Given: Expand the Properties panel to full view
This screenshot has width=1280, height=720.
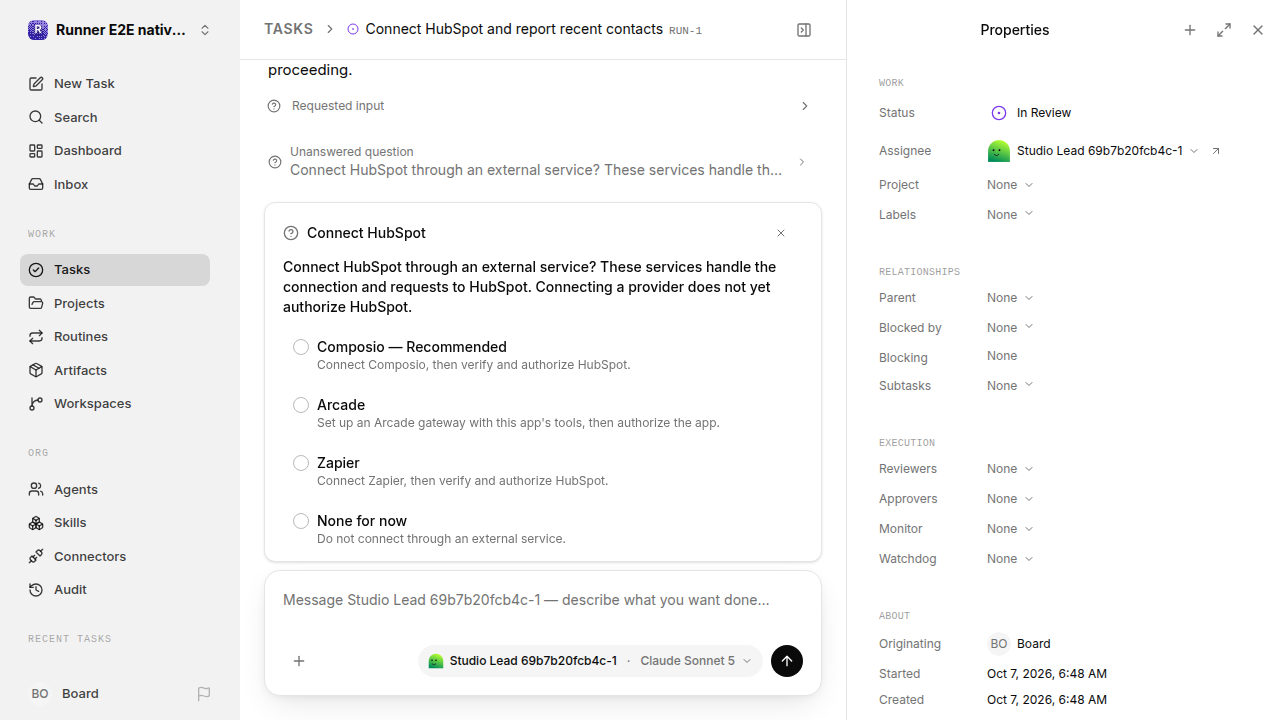Looking at the screenshot, I should click(x=1224, y=30).
